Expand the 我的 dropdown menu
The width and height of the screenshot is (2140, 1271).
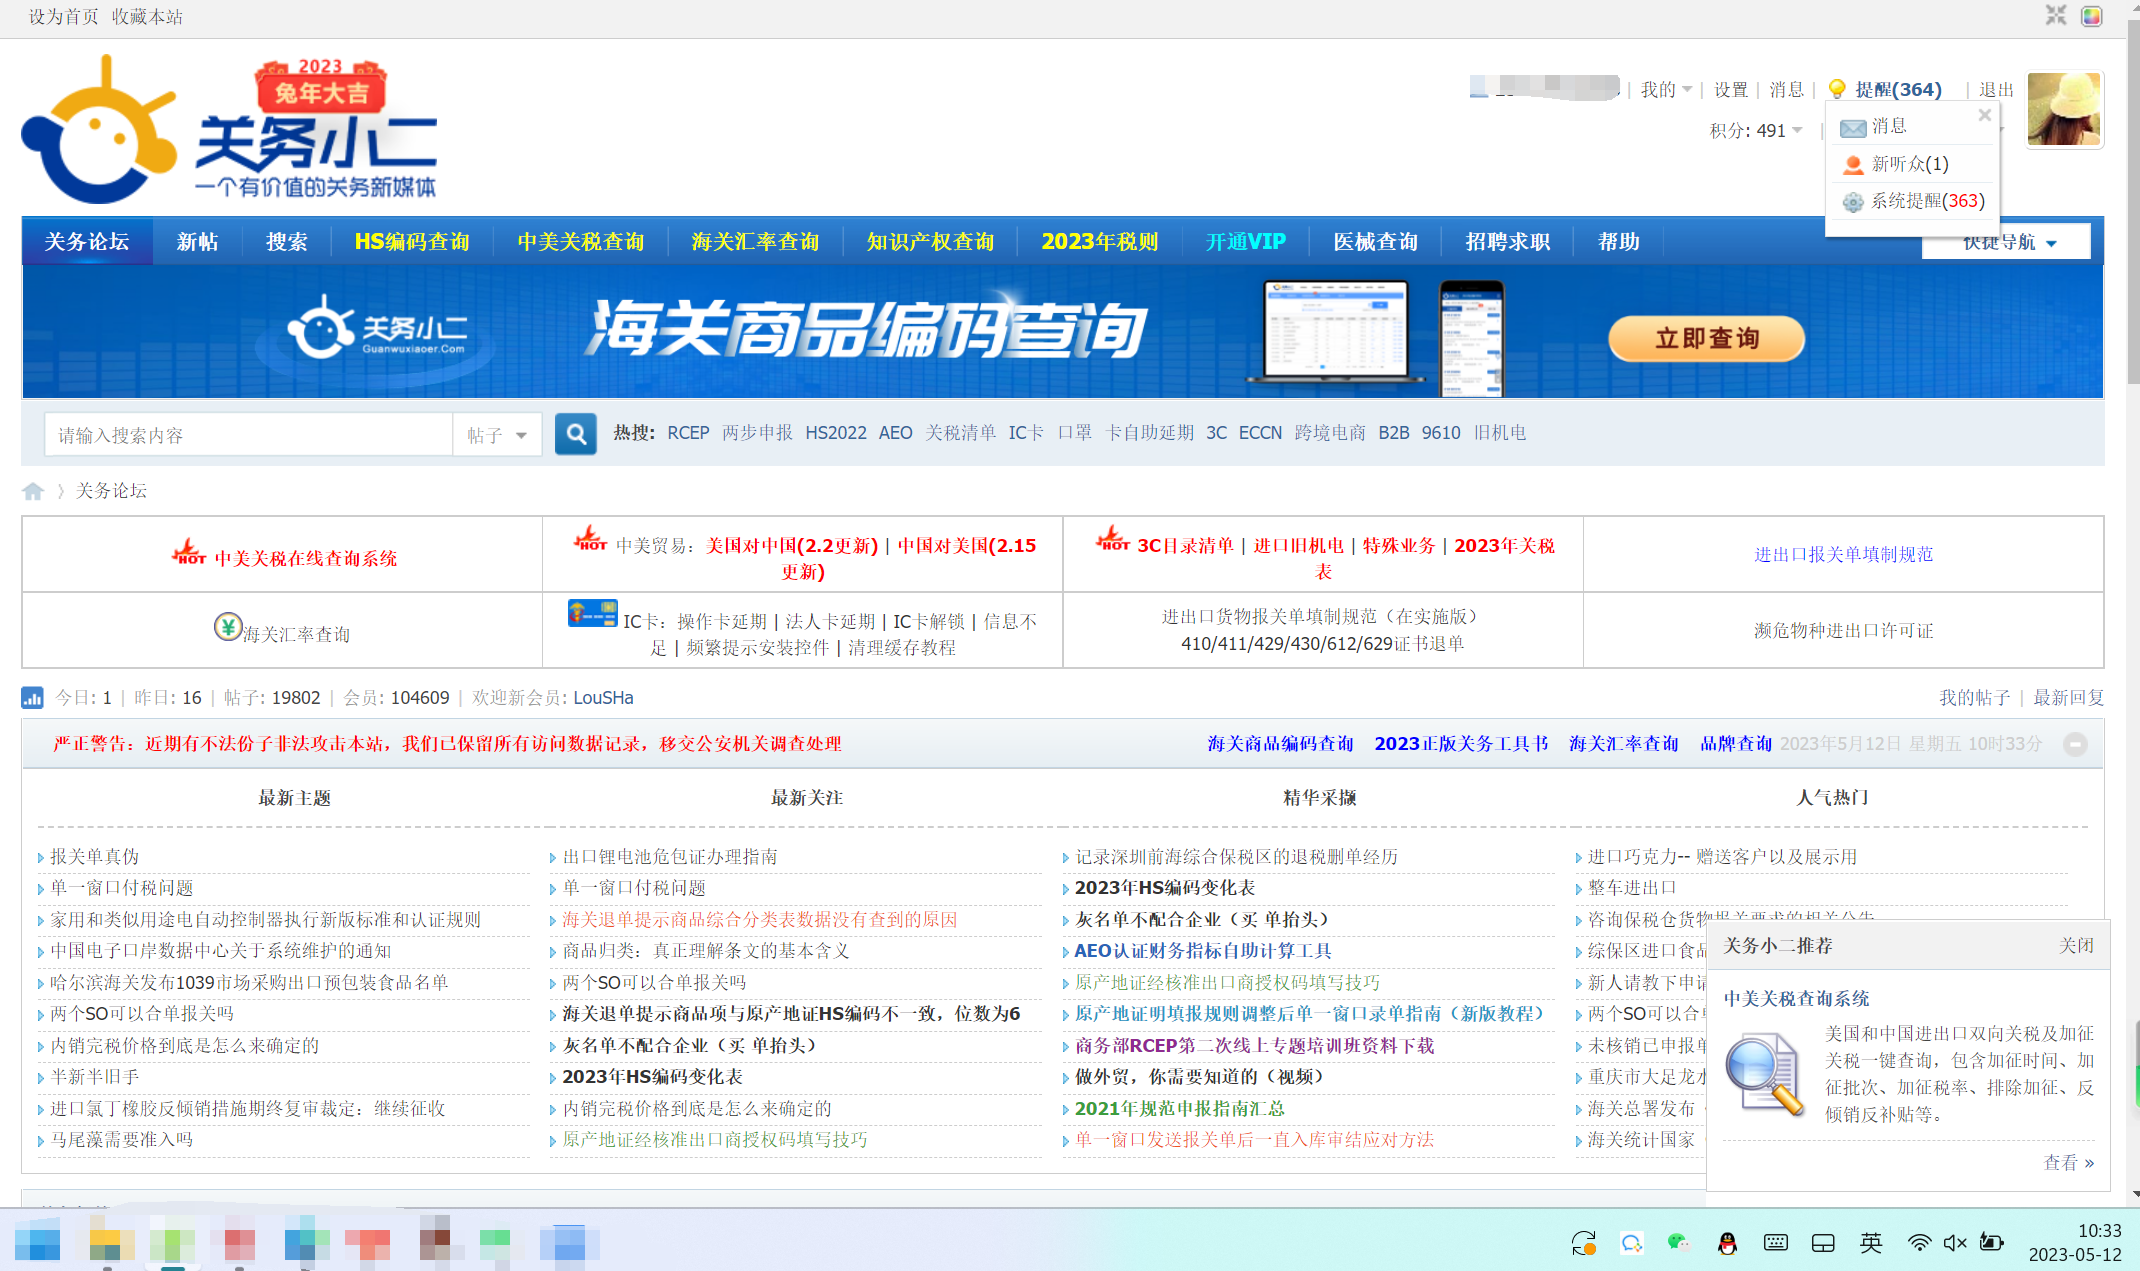[1666, 90]
